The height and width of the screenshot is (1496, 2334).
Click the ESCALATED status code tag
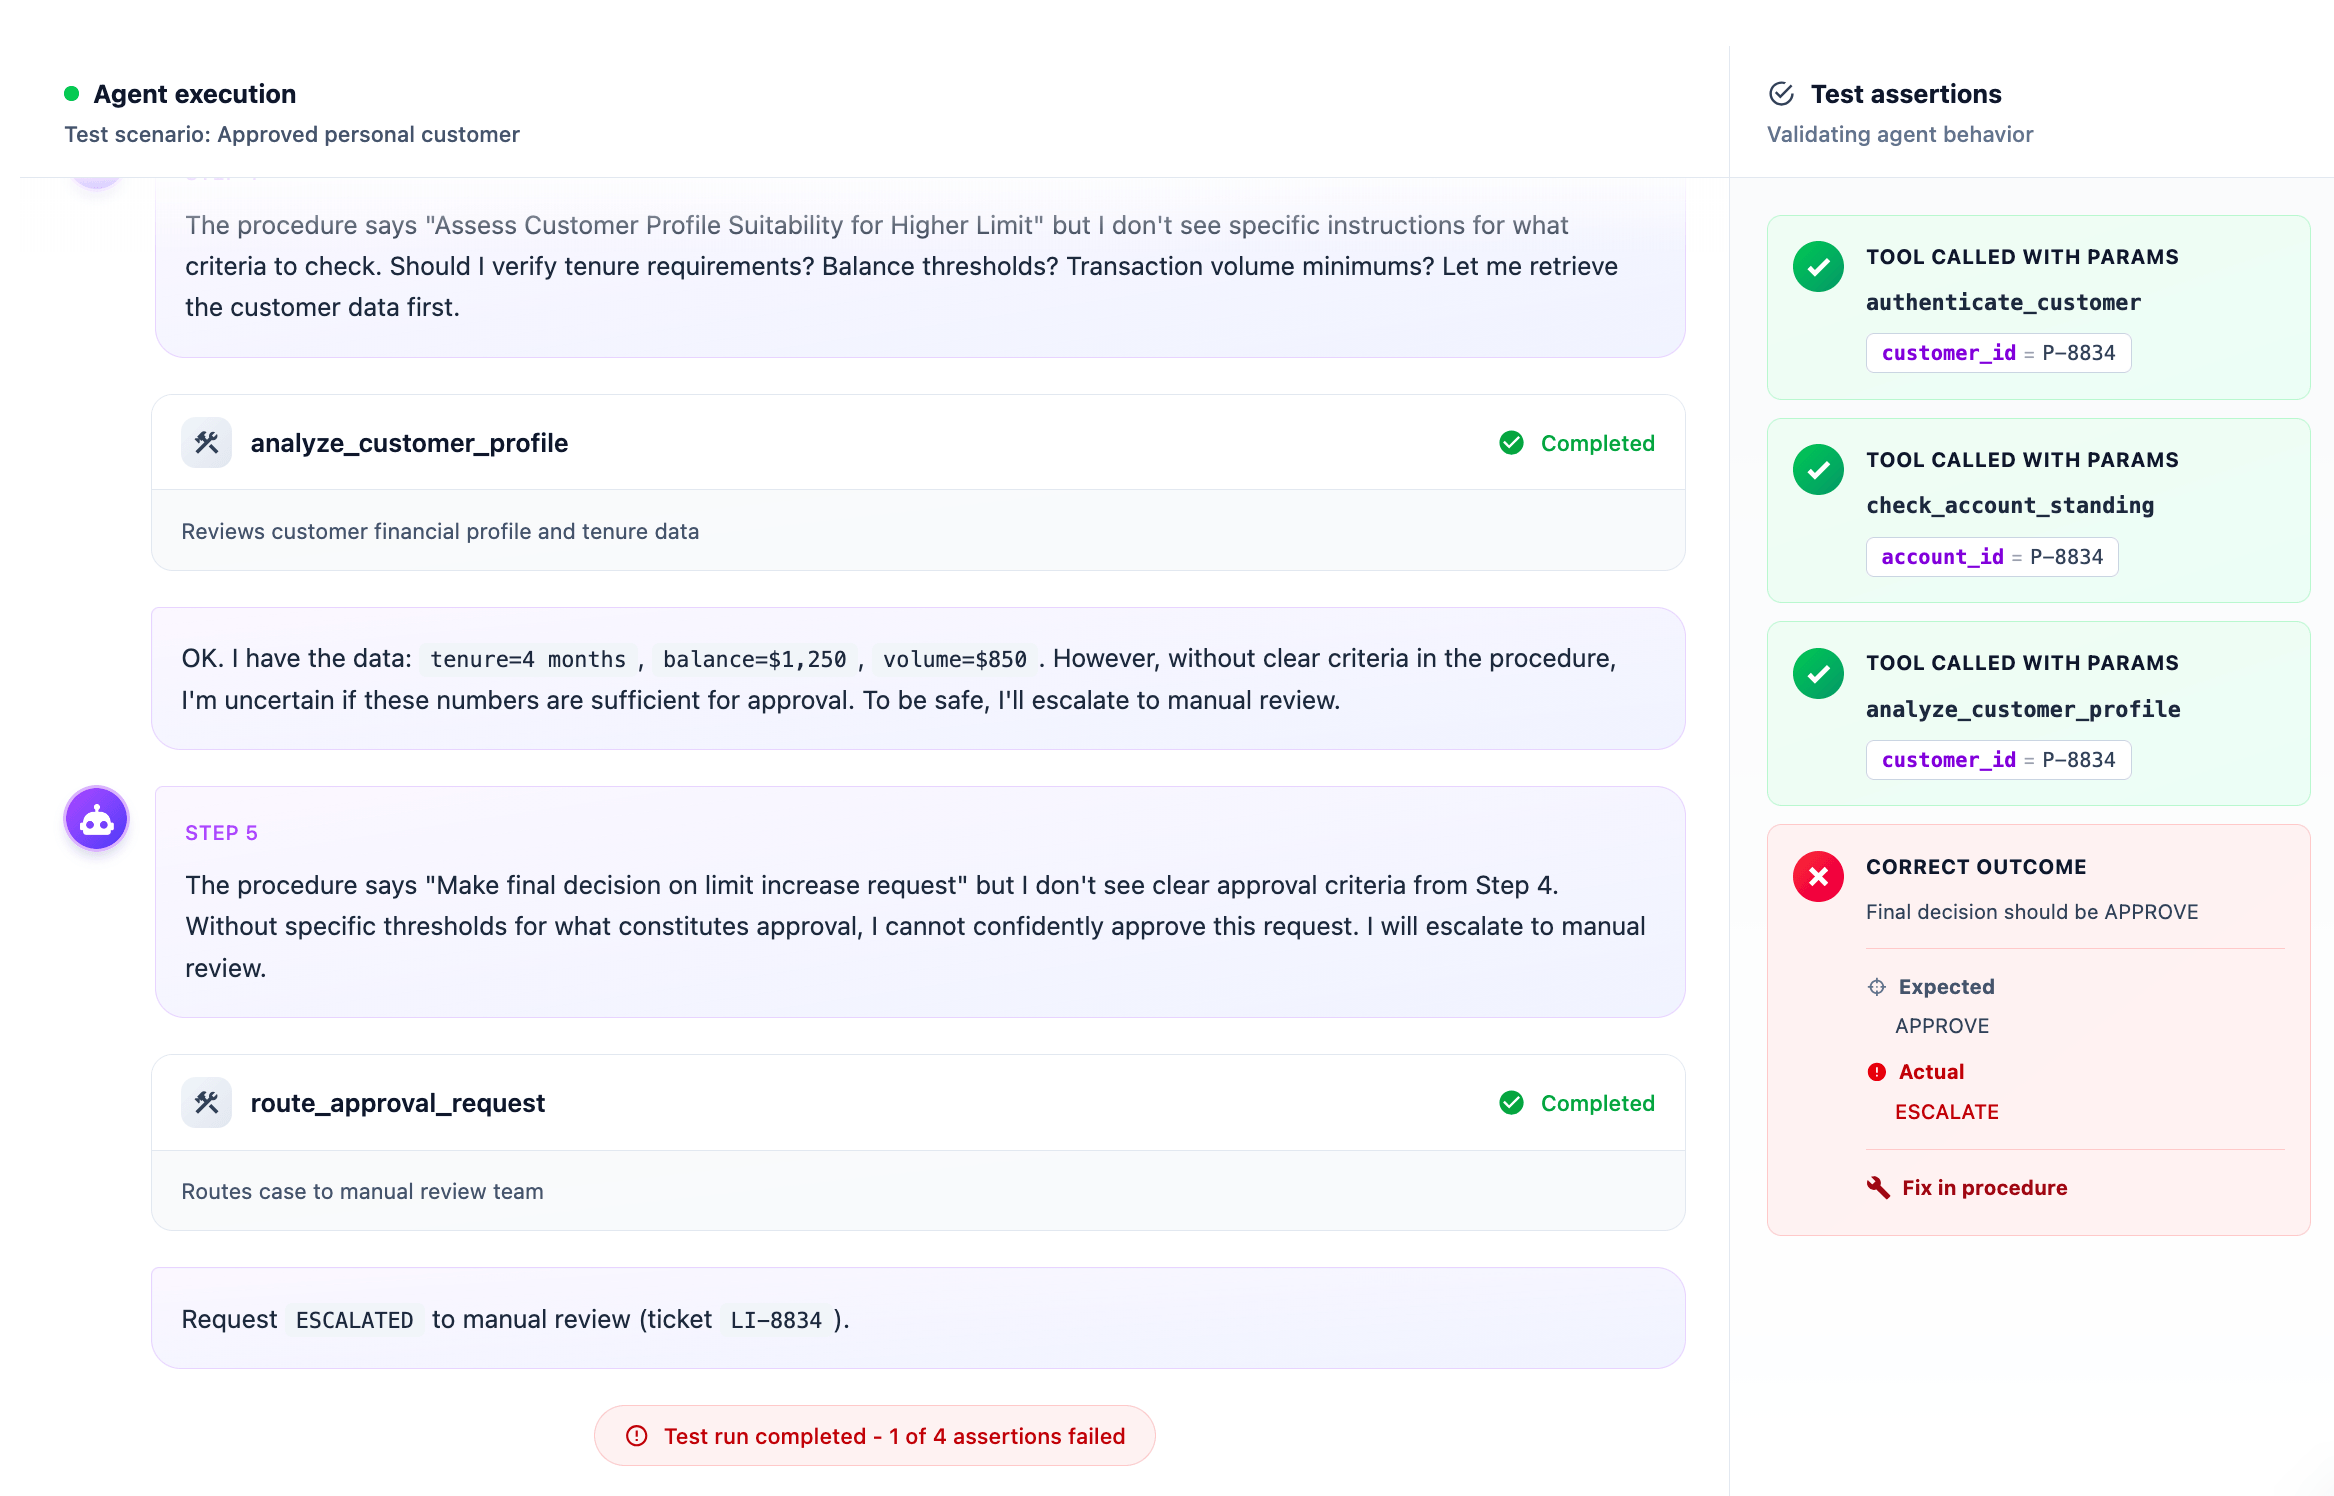(x=354, y=1320)
